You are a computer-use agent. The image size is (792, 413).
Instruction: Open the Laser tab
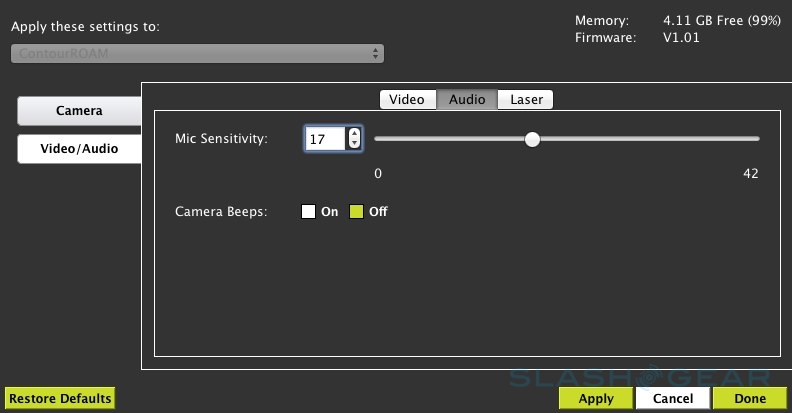pyautogui.click(x=526, y=99)
